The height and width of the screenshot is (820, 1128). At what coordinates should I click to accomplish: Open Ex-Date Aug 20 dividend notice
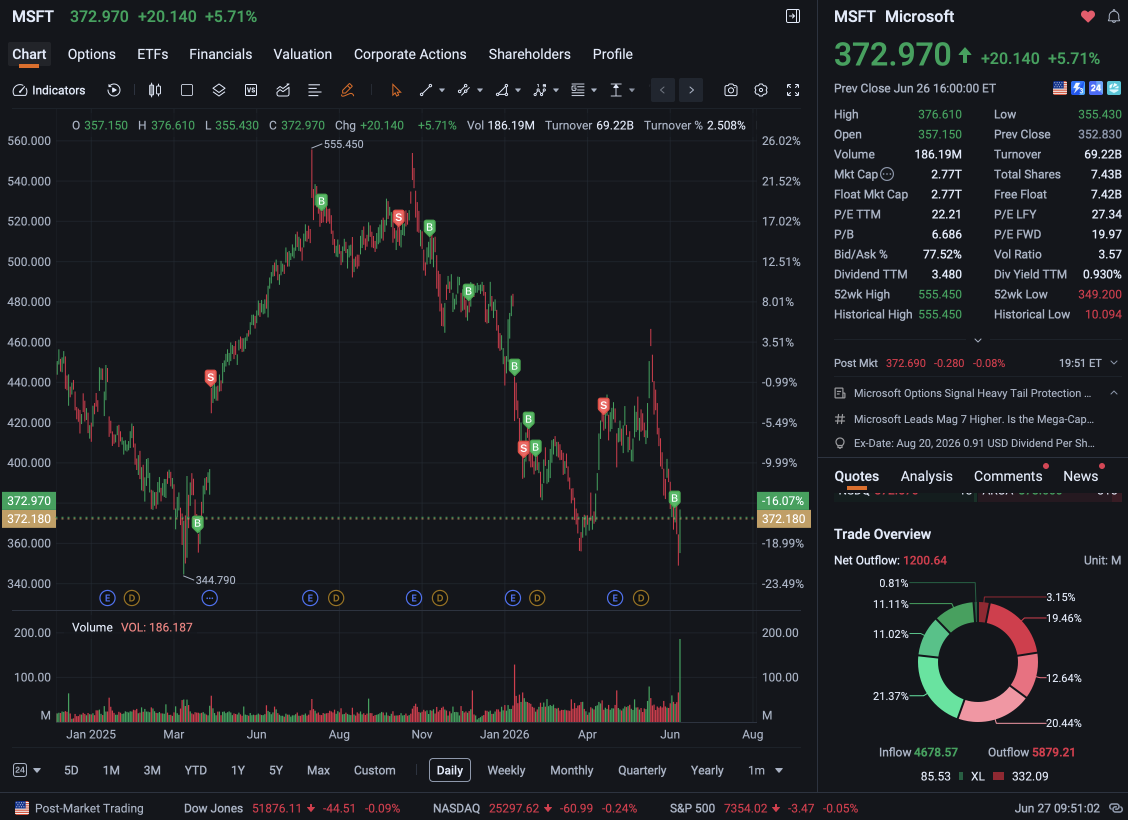click(x=974, y=443)
